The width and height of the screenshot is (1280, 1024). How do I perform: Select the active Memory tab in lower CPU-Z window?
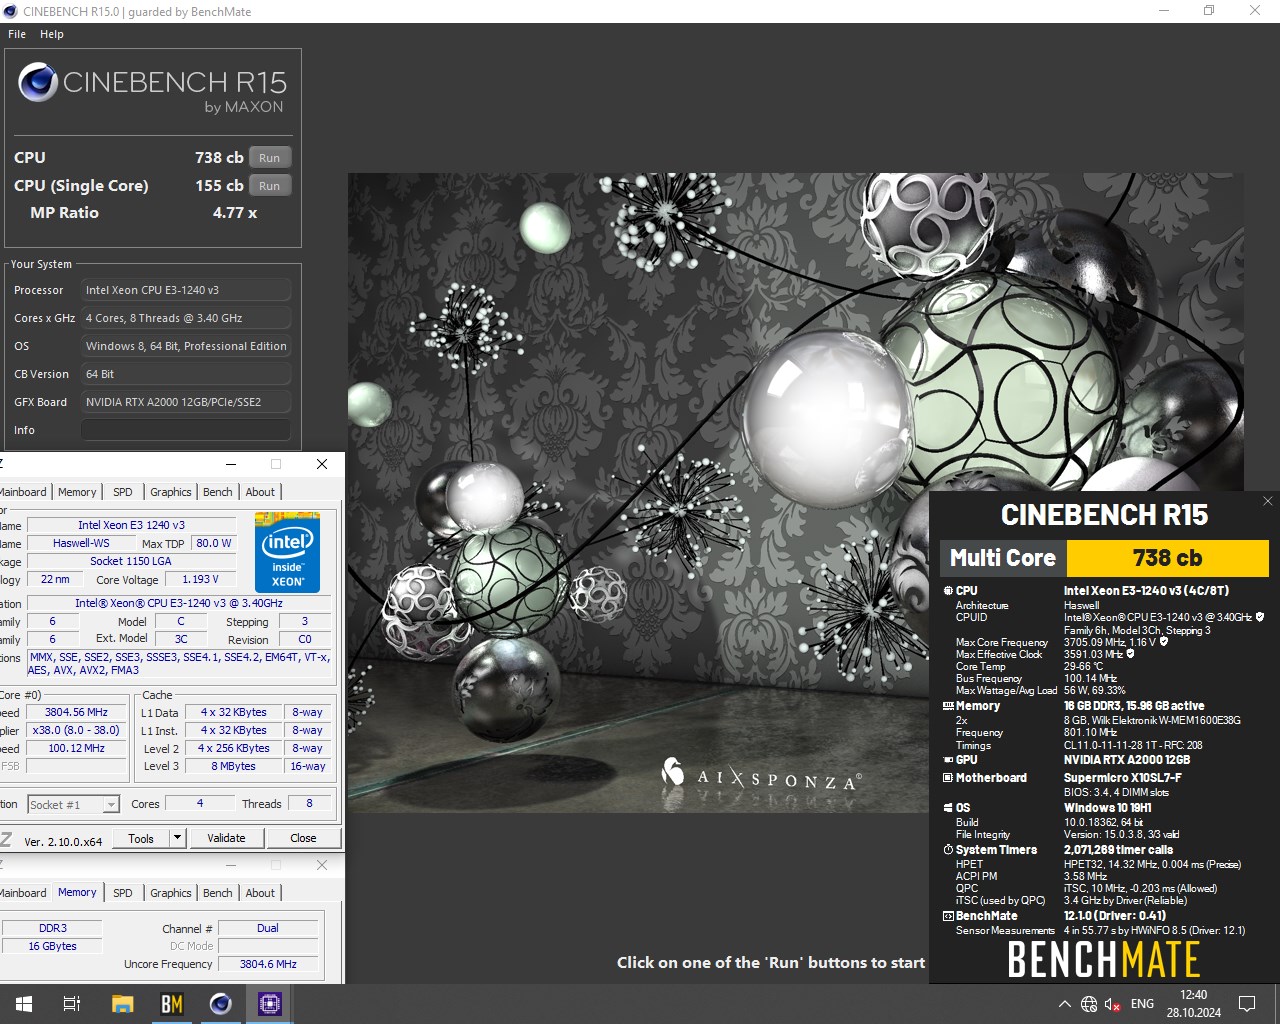77,892
